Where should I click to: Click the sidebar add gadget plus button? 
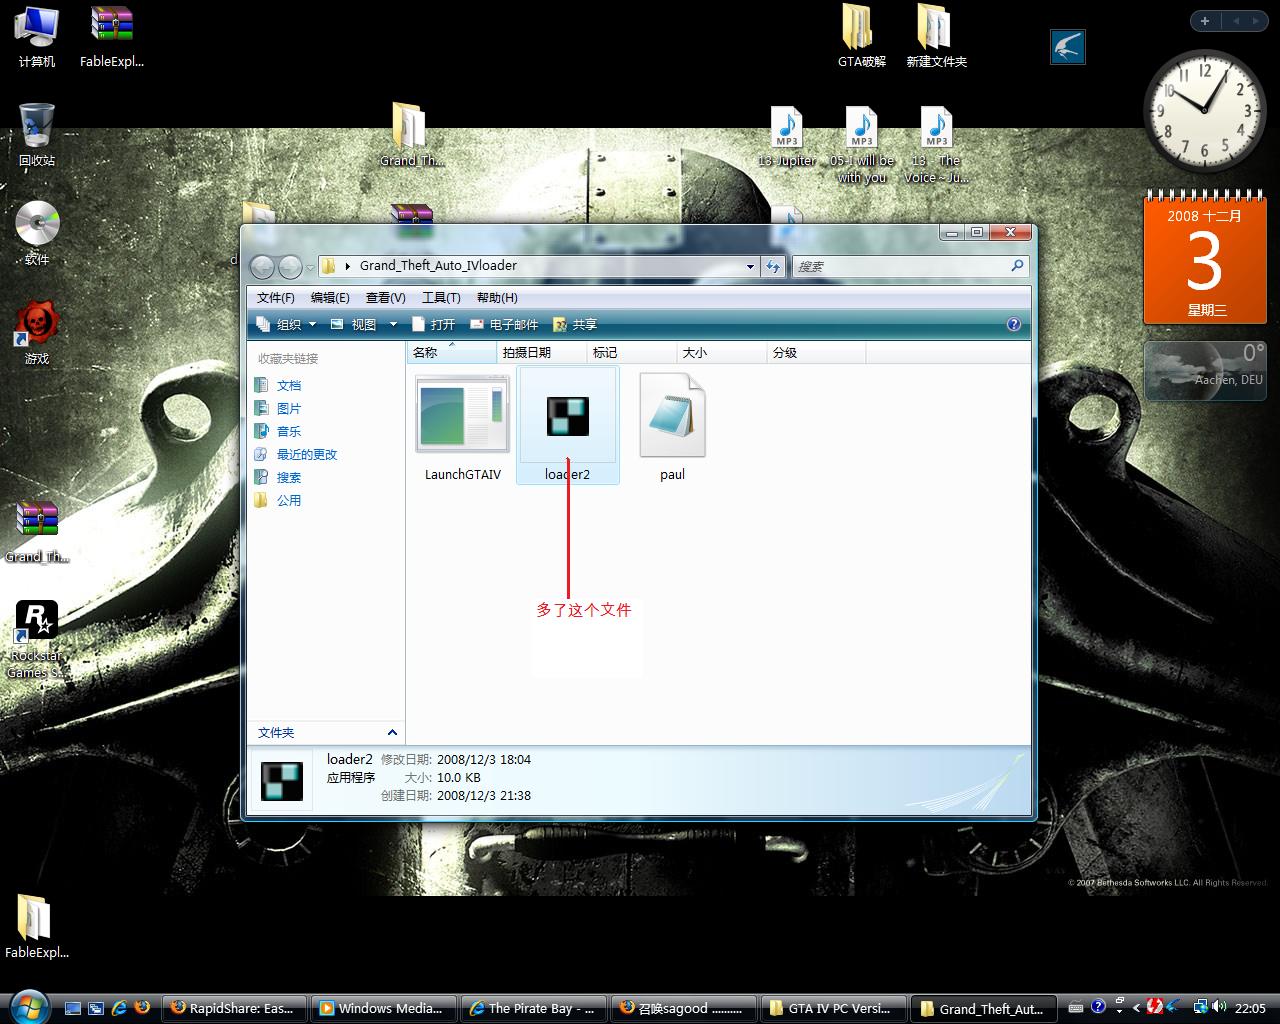[1205, 21]
